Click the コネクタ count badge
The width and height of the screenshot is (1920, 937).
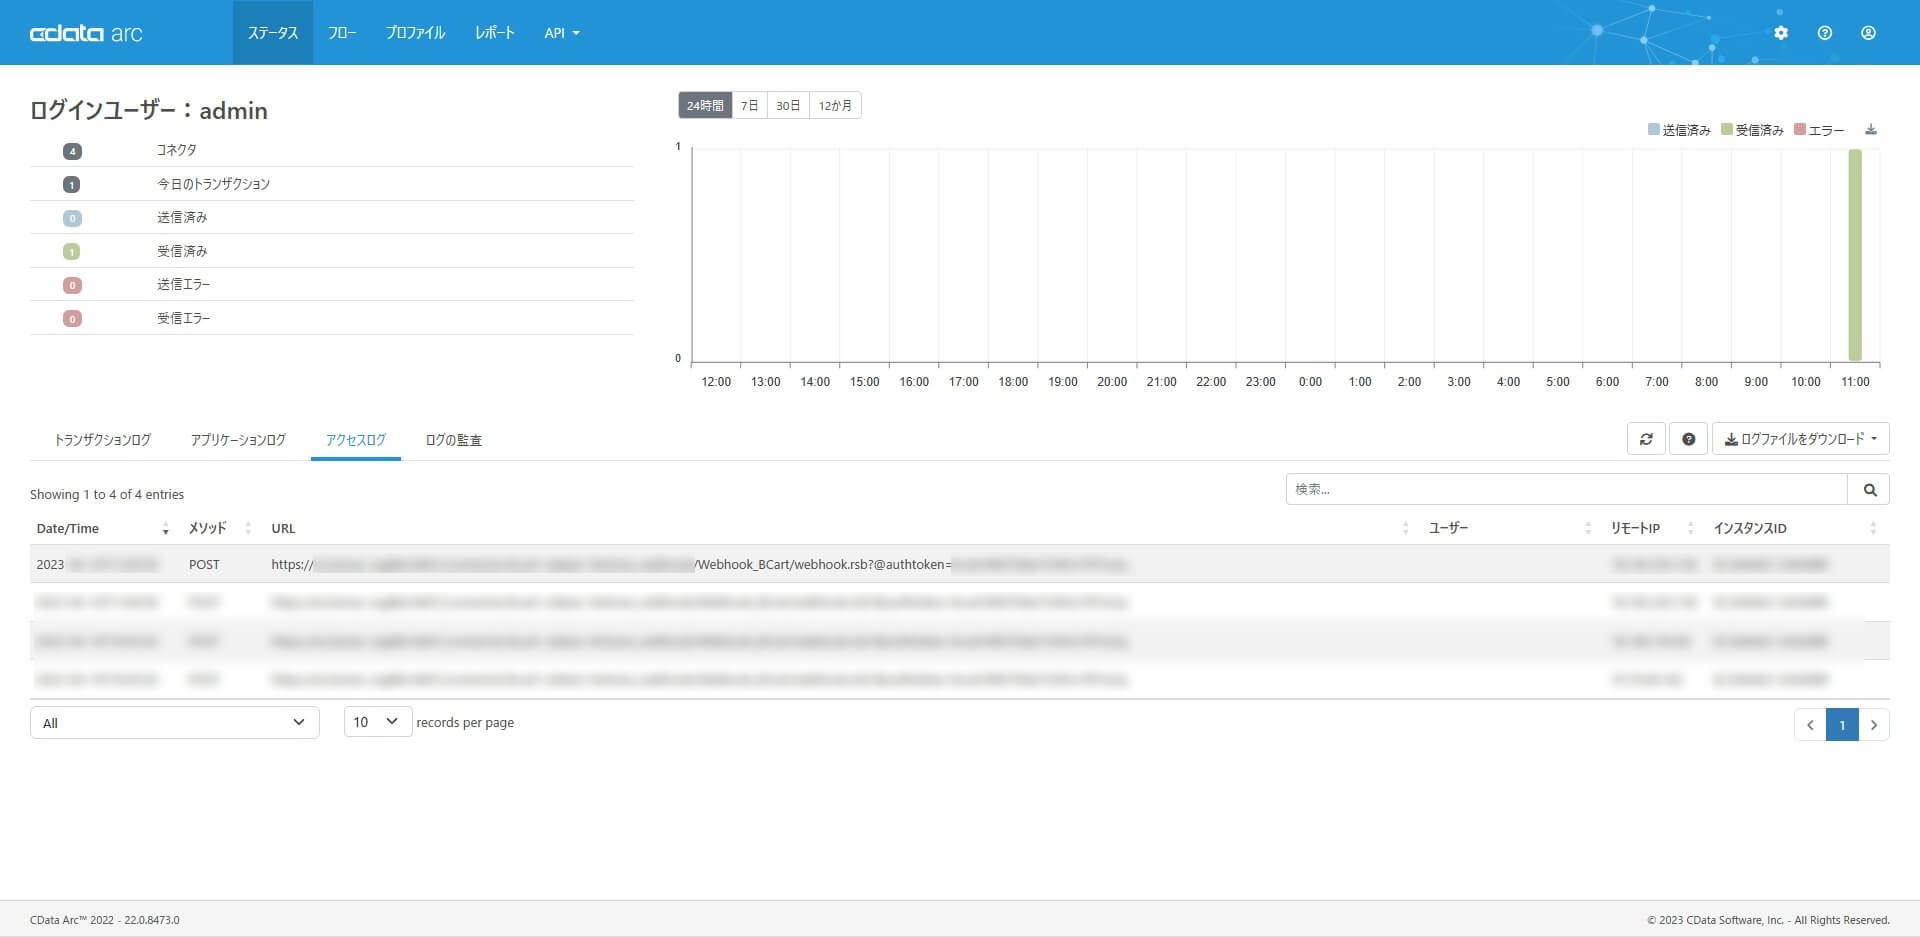tap(72, 151)
